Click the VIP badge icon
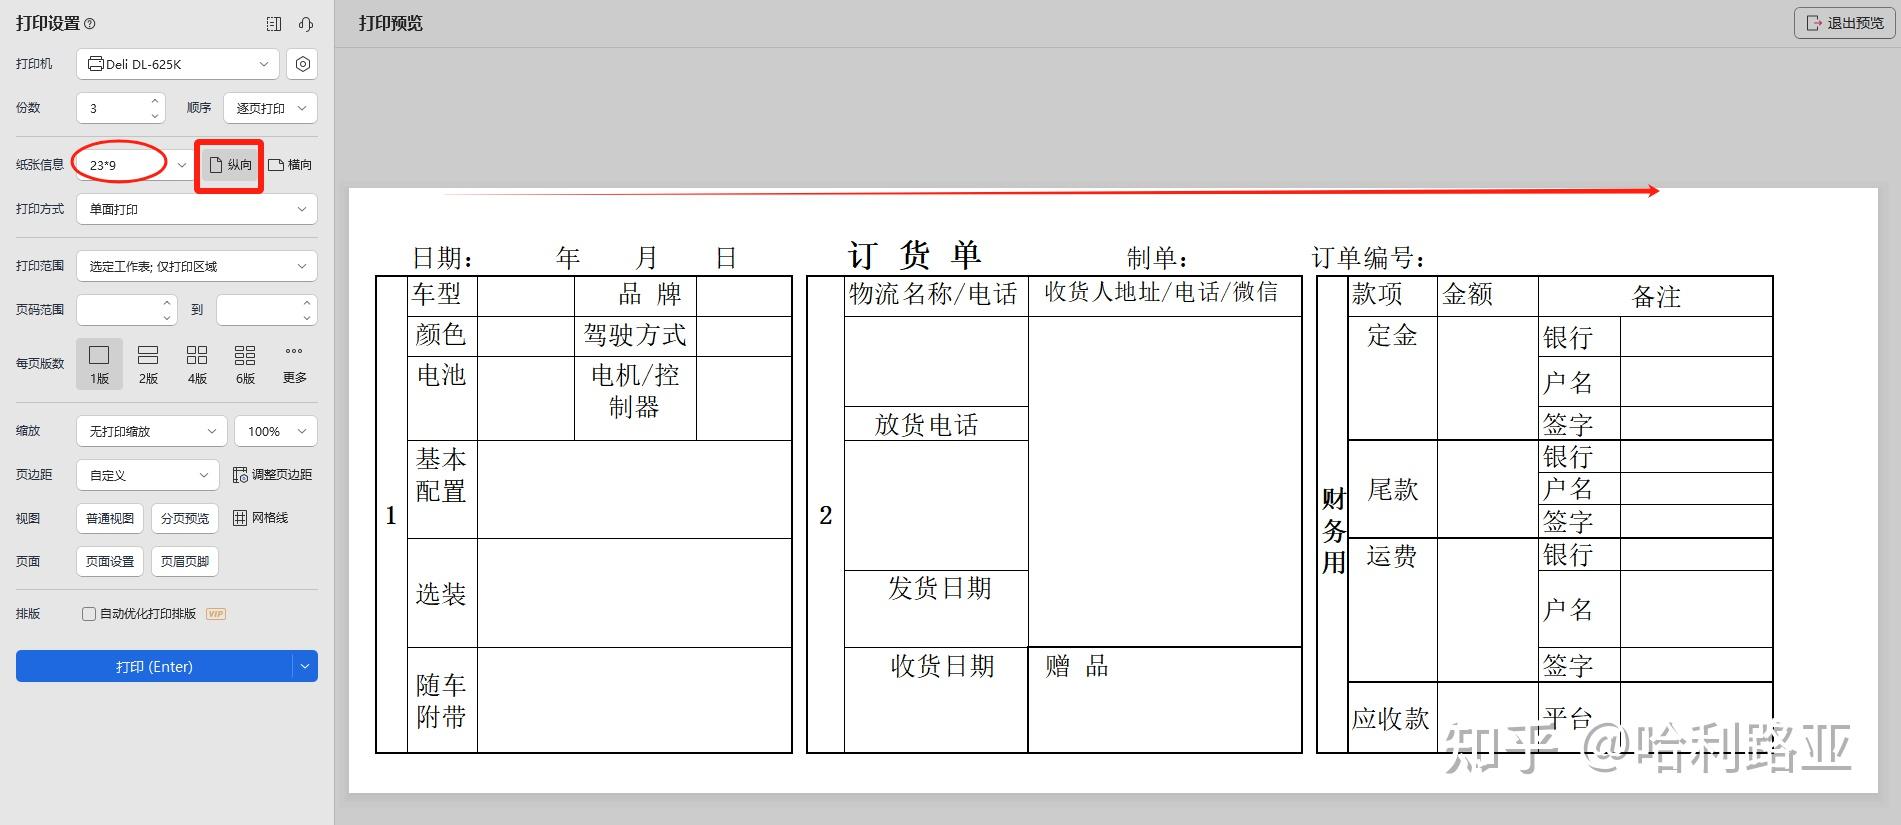The height and width of the screenshot is (825, 1901). [x=216, y=614]
